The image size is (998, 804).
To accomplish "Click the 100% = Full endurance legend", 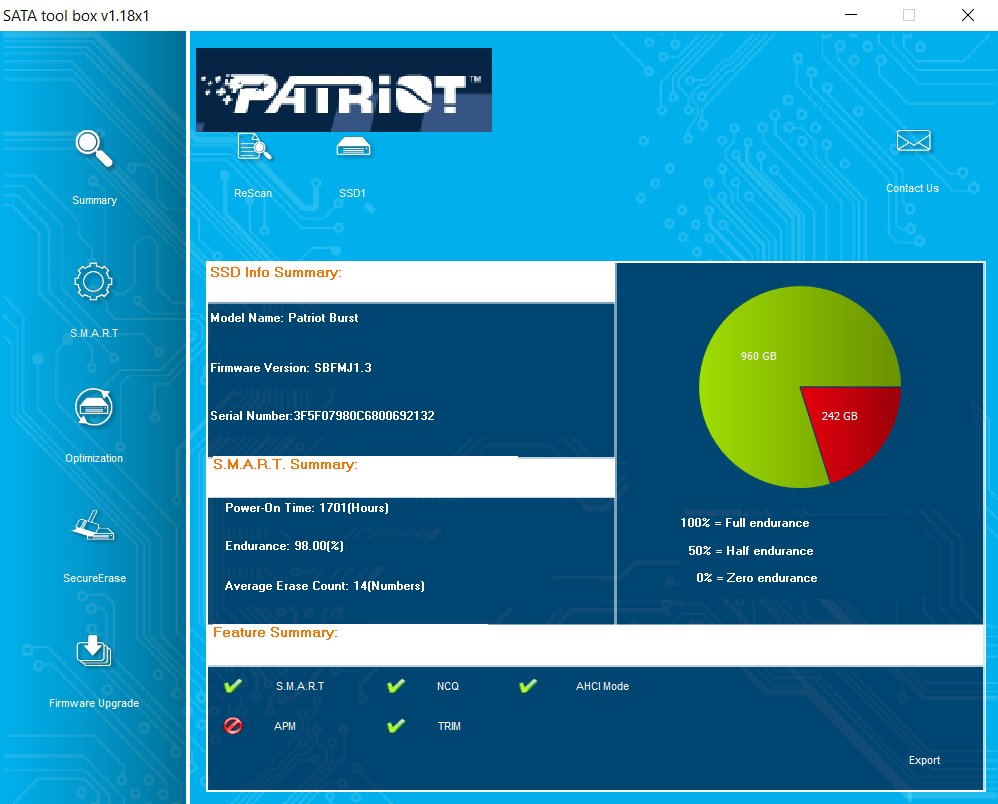I will click(745, 523).
